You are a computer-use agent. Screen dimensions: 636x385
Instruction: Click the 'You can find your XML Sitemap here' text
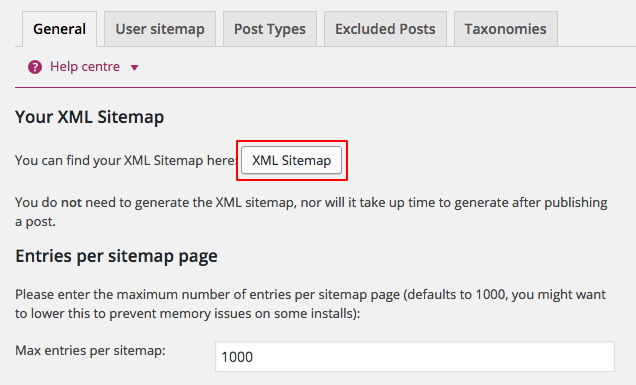coord(126,160)
